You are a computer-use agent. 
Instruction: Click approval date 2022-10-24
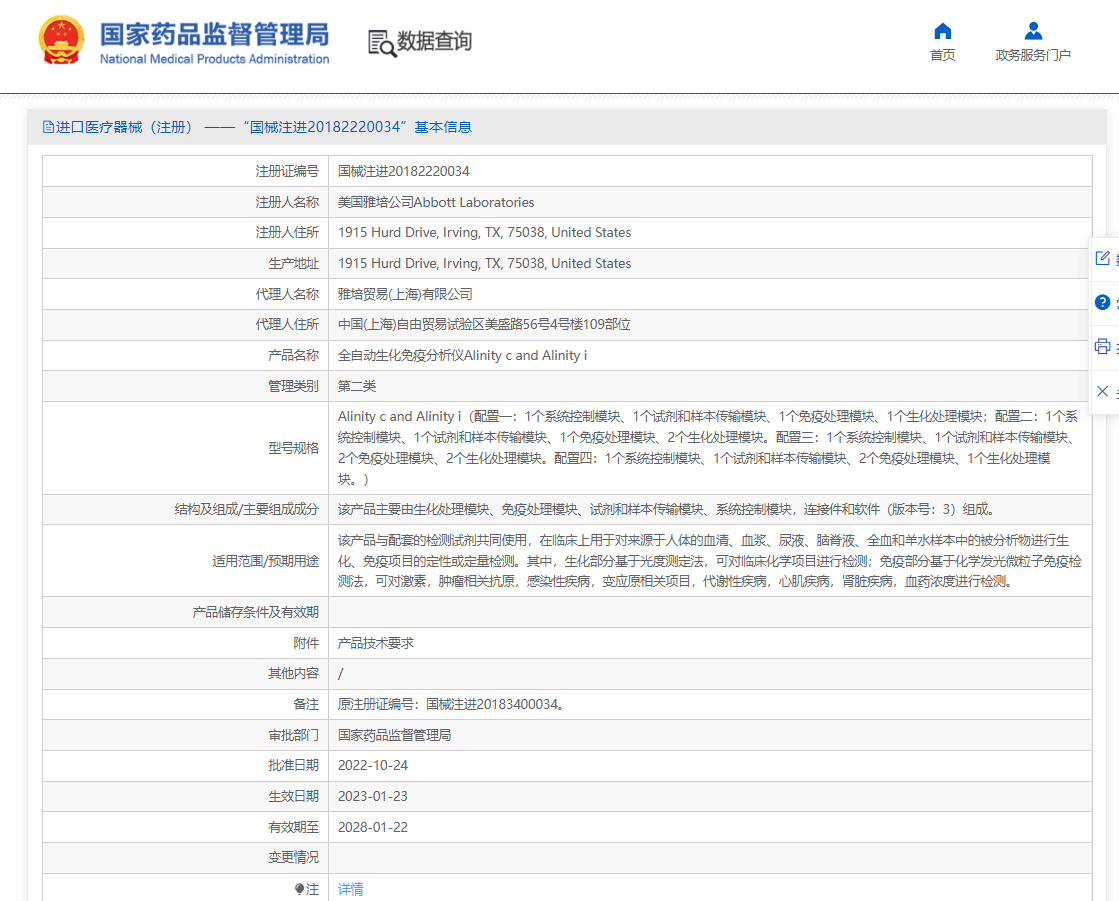pyautogui.click(x=373, y=765)
